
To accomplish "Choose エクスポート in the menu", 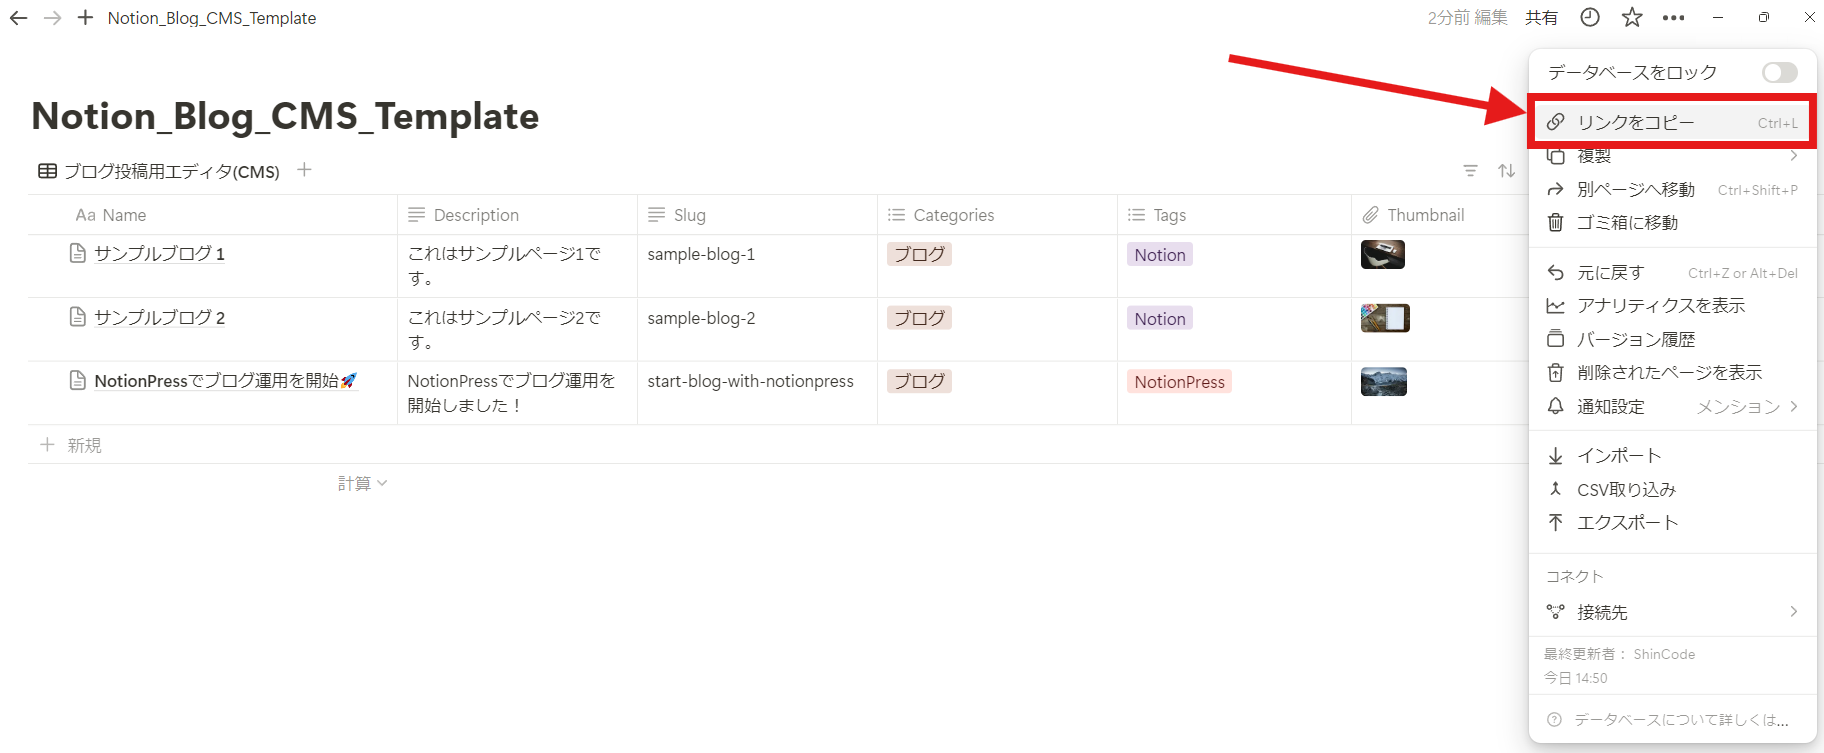I will pos(1627,523).
